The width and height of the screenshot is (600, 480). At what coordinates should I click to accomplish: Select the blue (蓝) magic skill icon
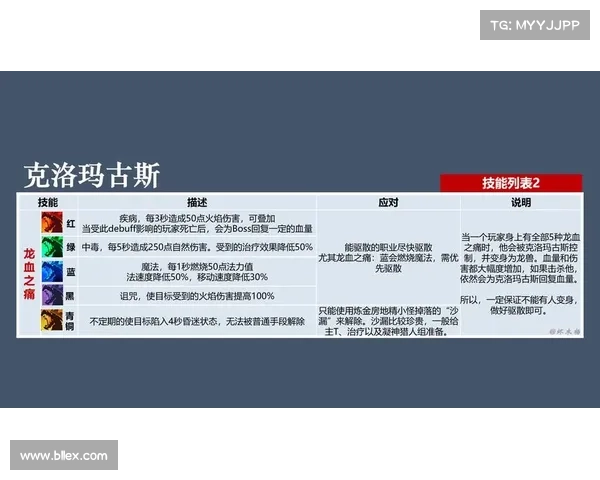[49, 271]
